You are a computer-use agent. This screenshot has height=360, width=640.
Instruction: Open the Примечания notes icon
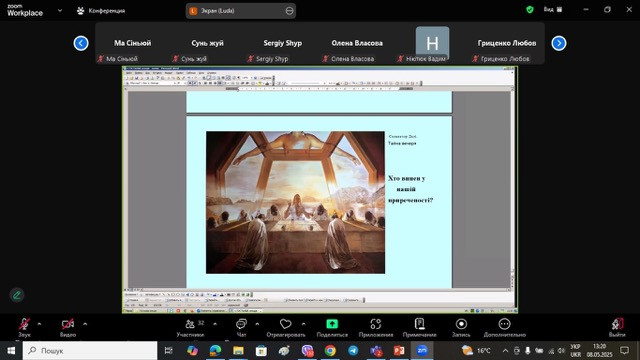[x=420, y=324]
